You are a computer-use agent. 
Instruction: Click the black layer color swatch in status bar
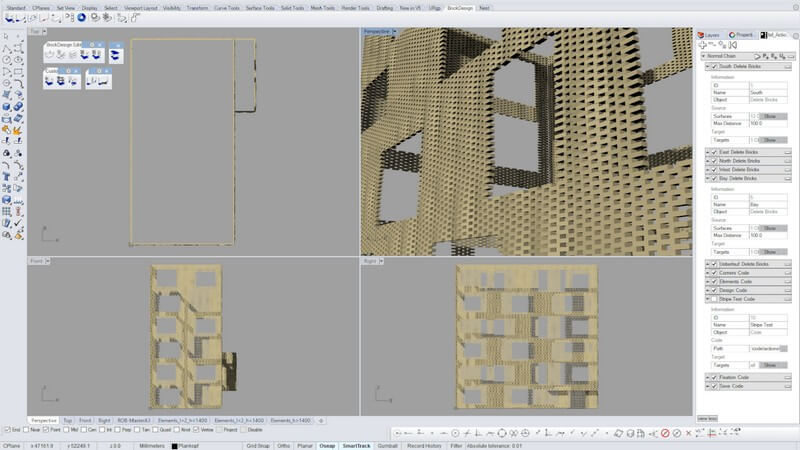pos(175,444)
